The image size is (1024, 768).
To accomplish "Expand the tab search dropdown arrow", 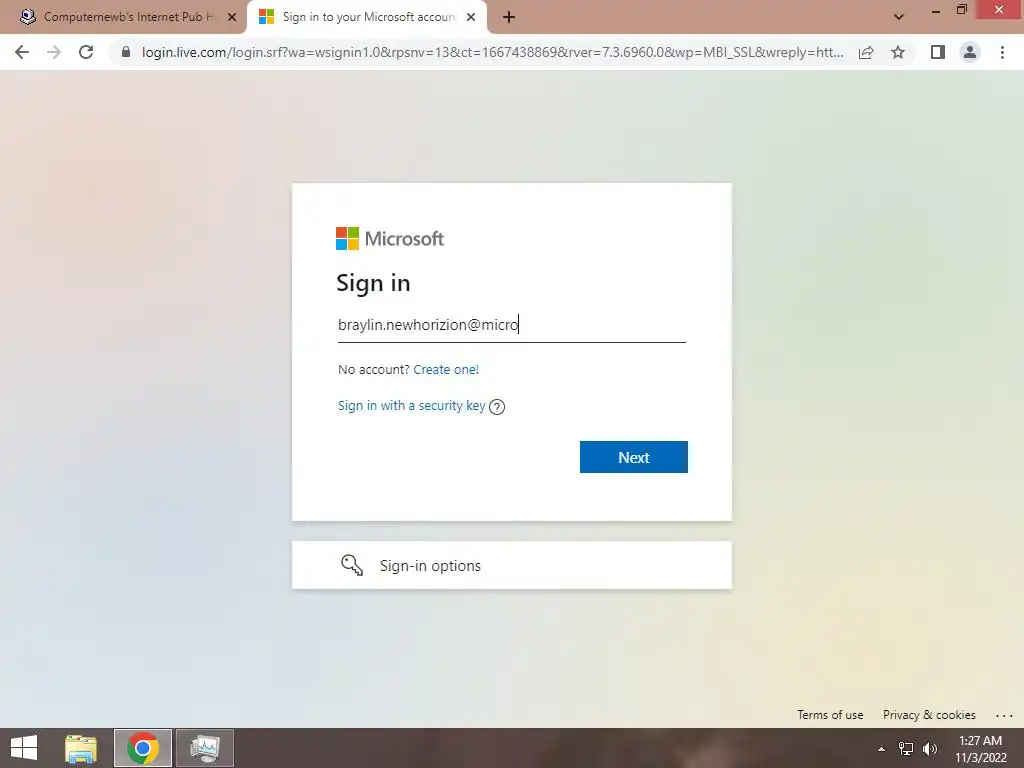I will pyautogui.click(x=899, y=17).
